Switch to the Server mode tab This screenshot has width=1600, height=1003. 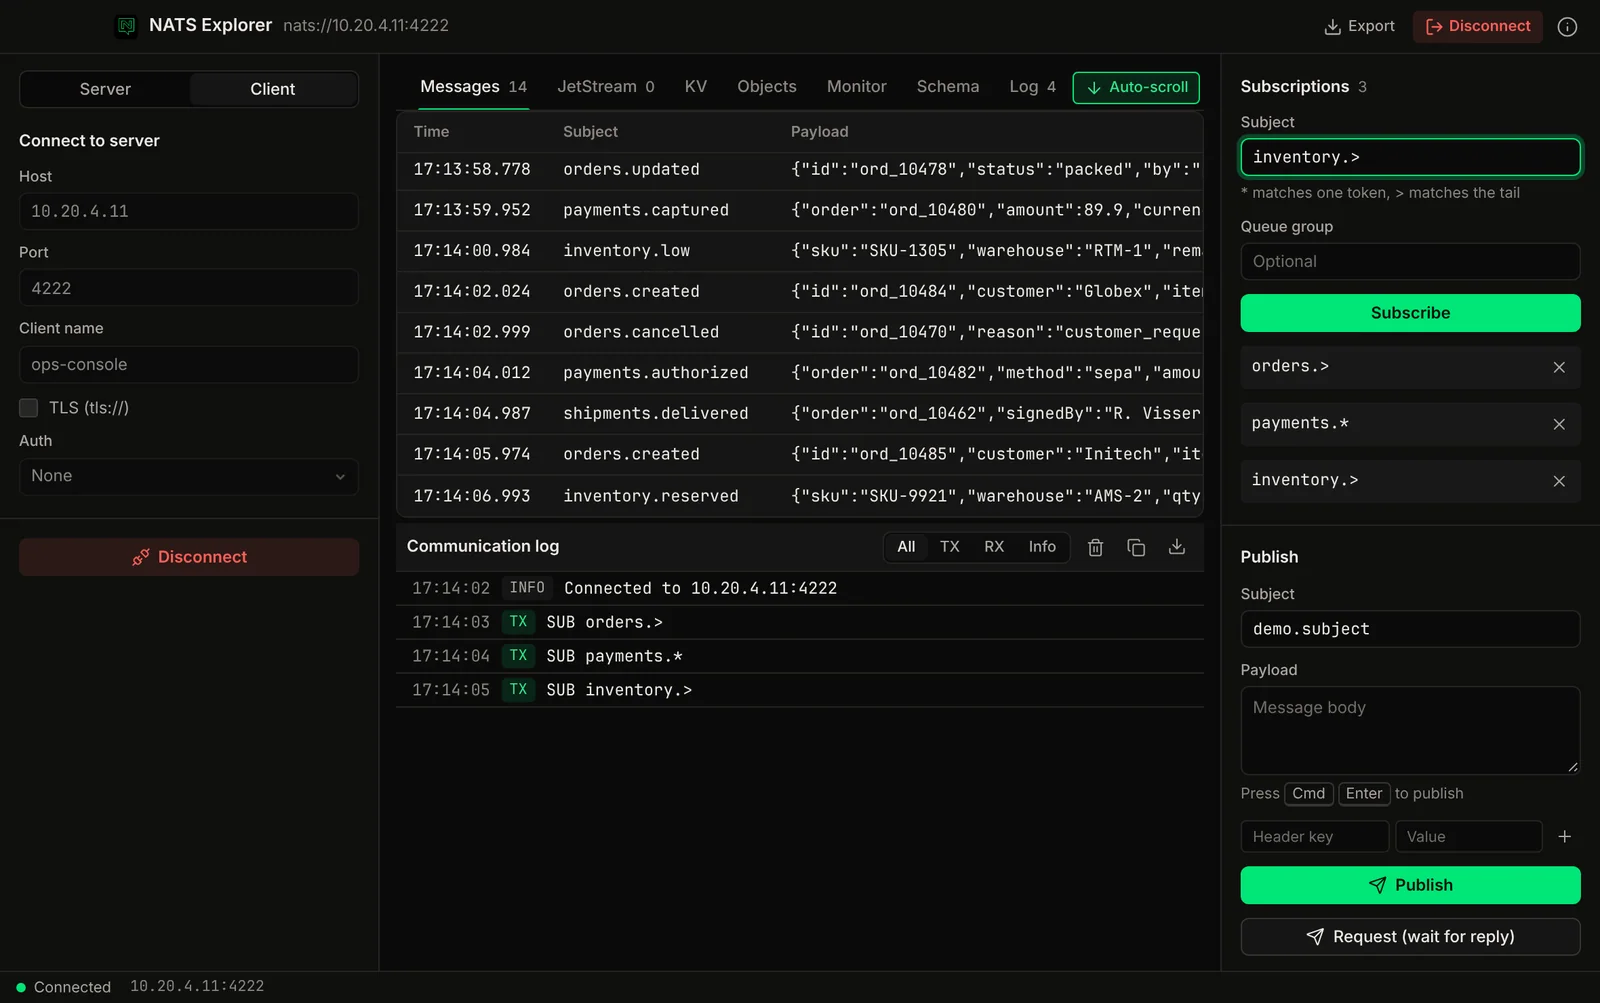(105, 89)
